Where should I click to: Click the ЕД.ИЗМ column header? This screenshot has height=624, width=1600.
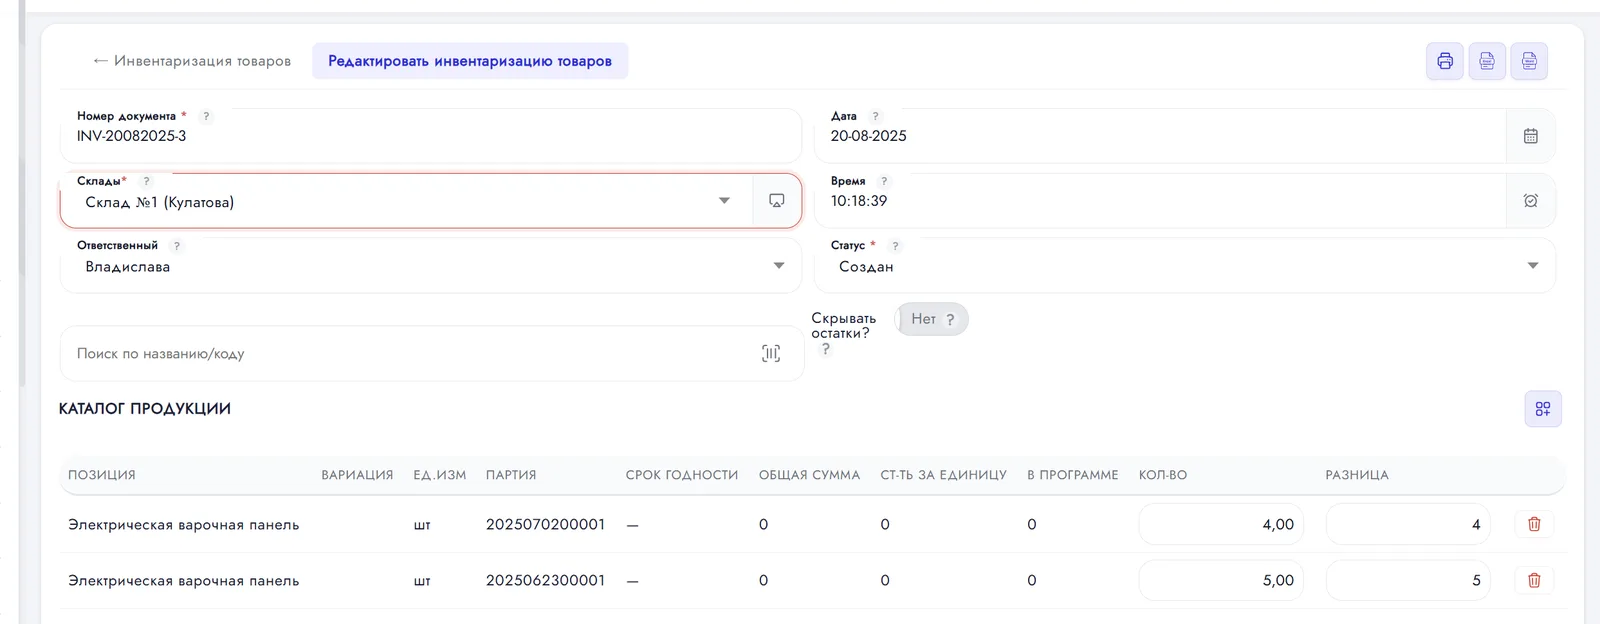pyautogui.click(x=440, y=475)
